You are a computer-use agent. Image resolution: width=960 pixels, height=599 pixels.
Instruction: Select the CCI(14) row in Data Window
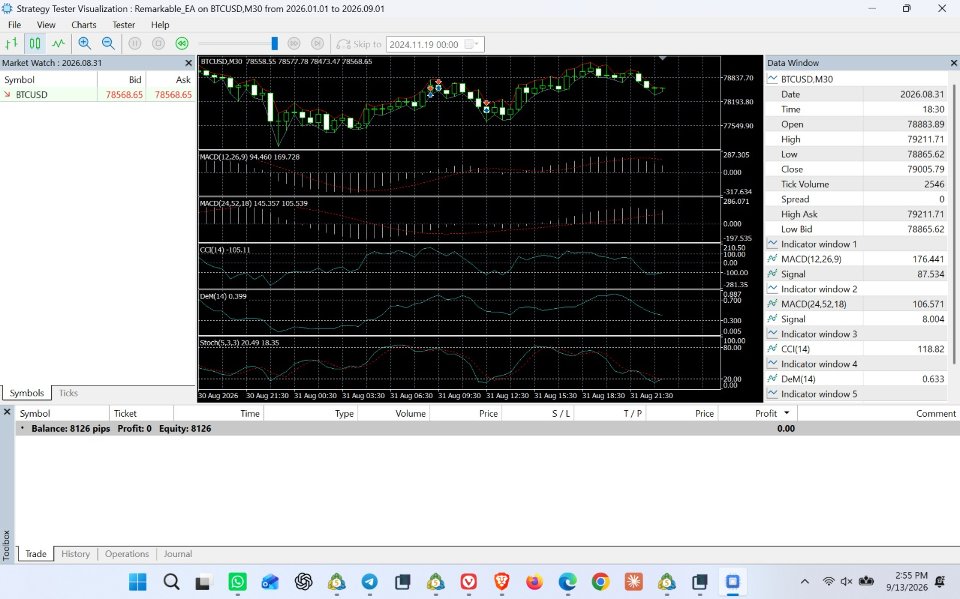[x=857, y=349]
